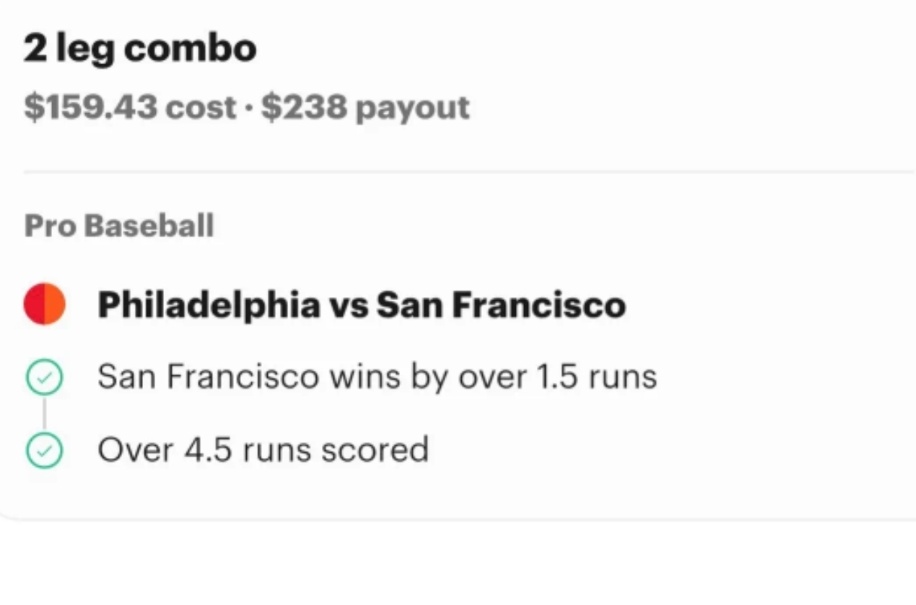This screenshot has height=605, width=916.
Task: Click the red-orange team logo circle
Action: 44,304
